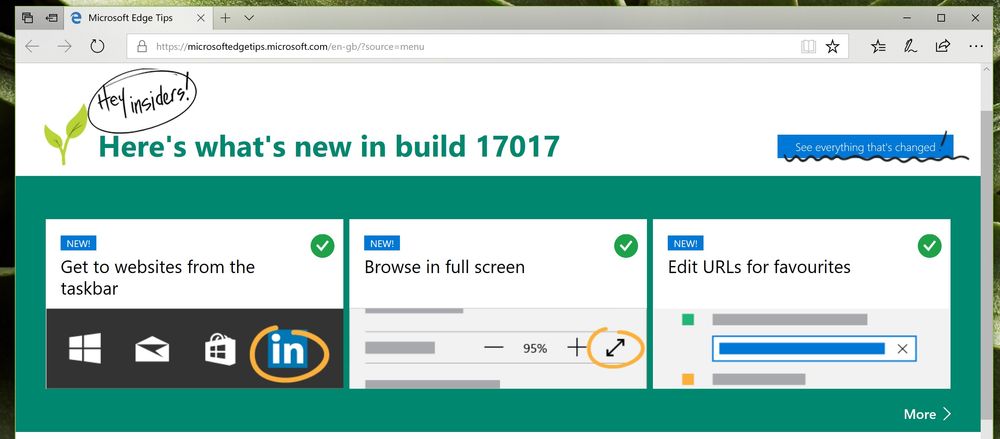
Task: Set these tabs aside icon
Action: click(52, 18)
